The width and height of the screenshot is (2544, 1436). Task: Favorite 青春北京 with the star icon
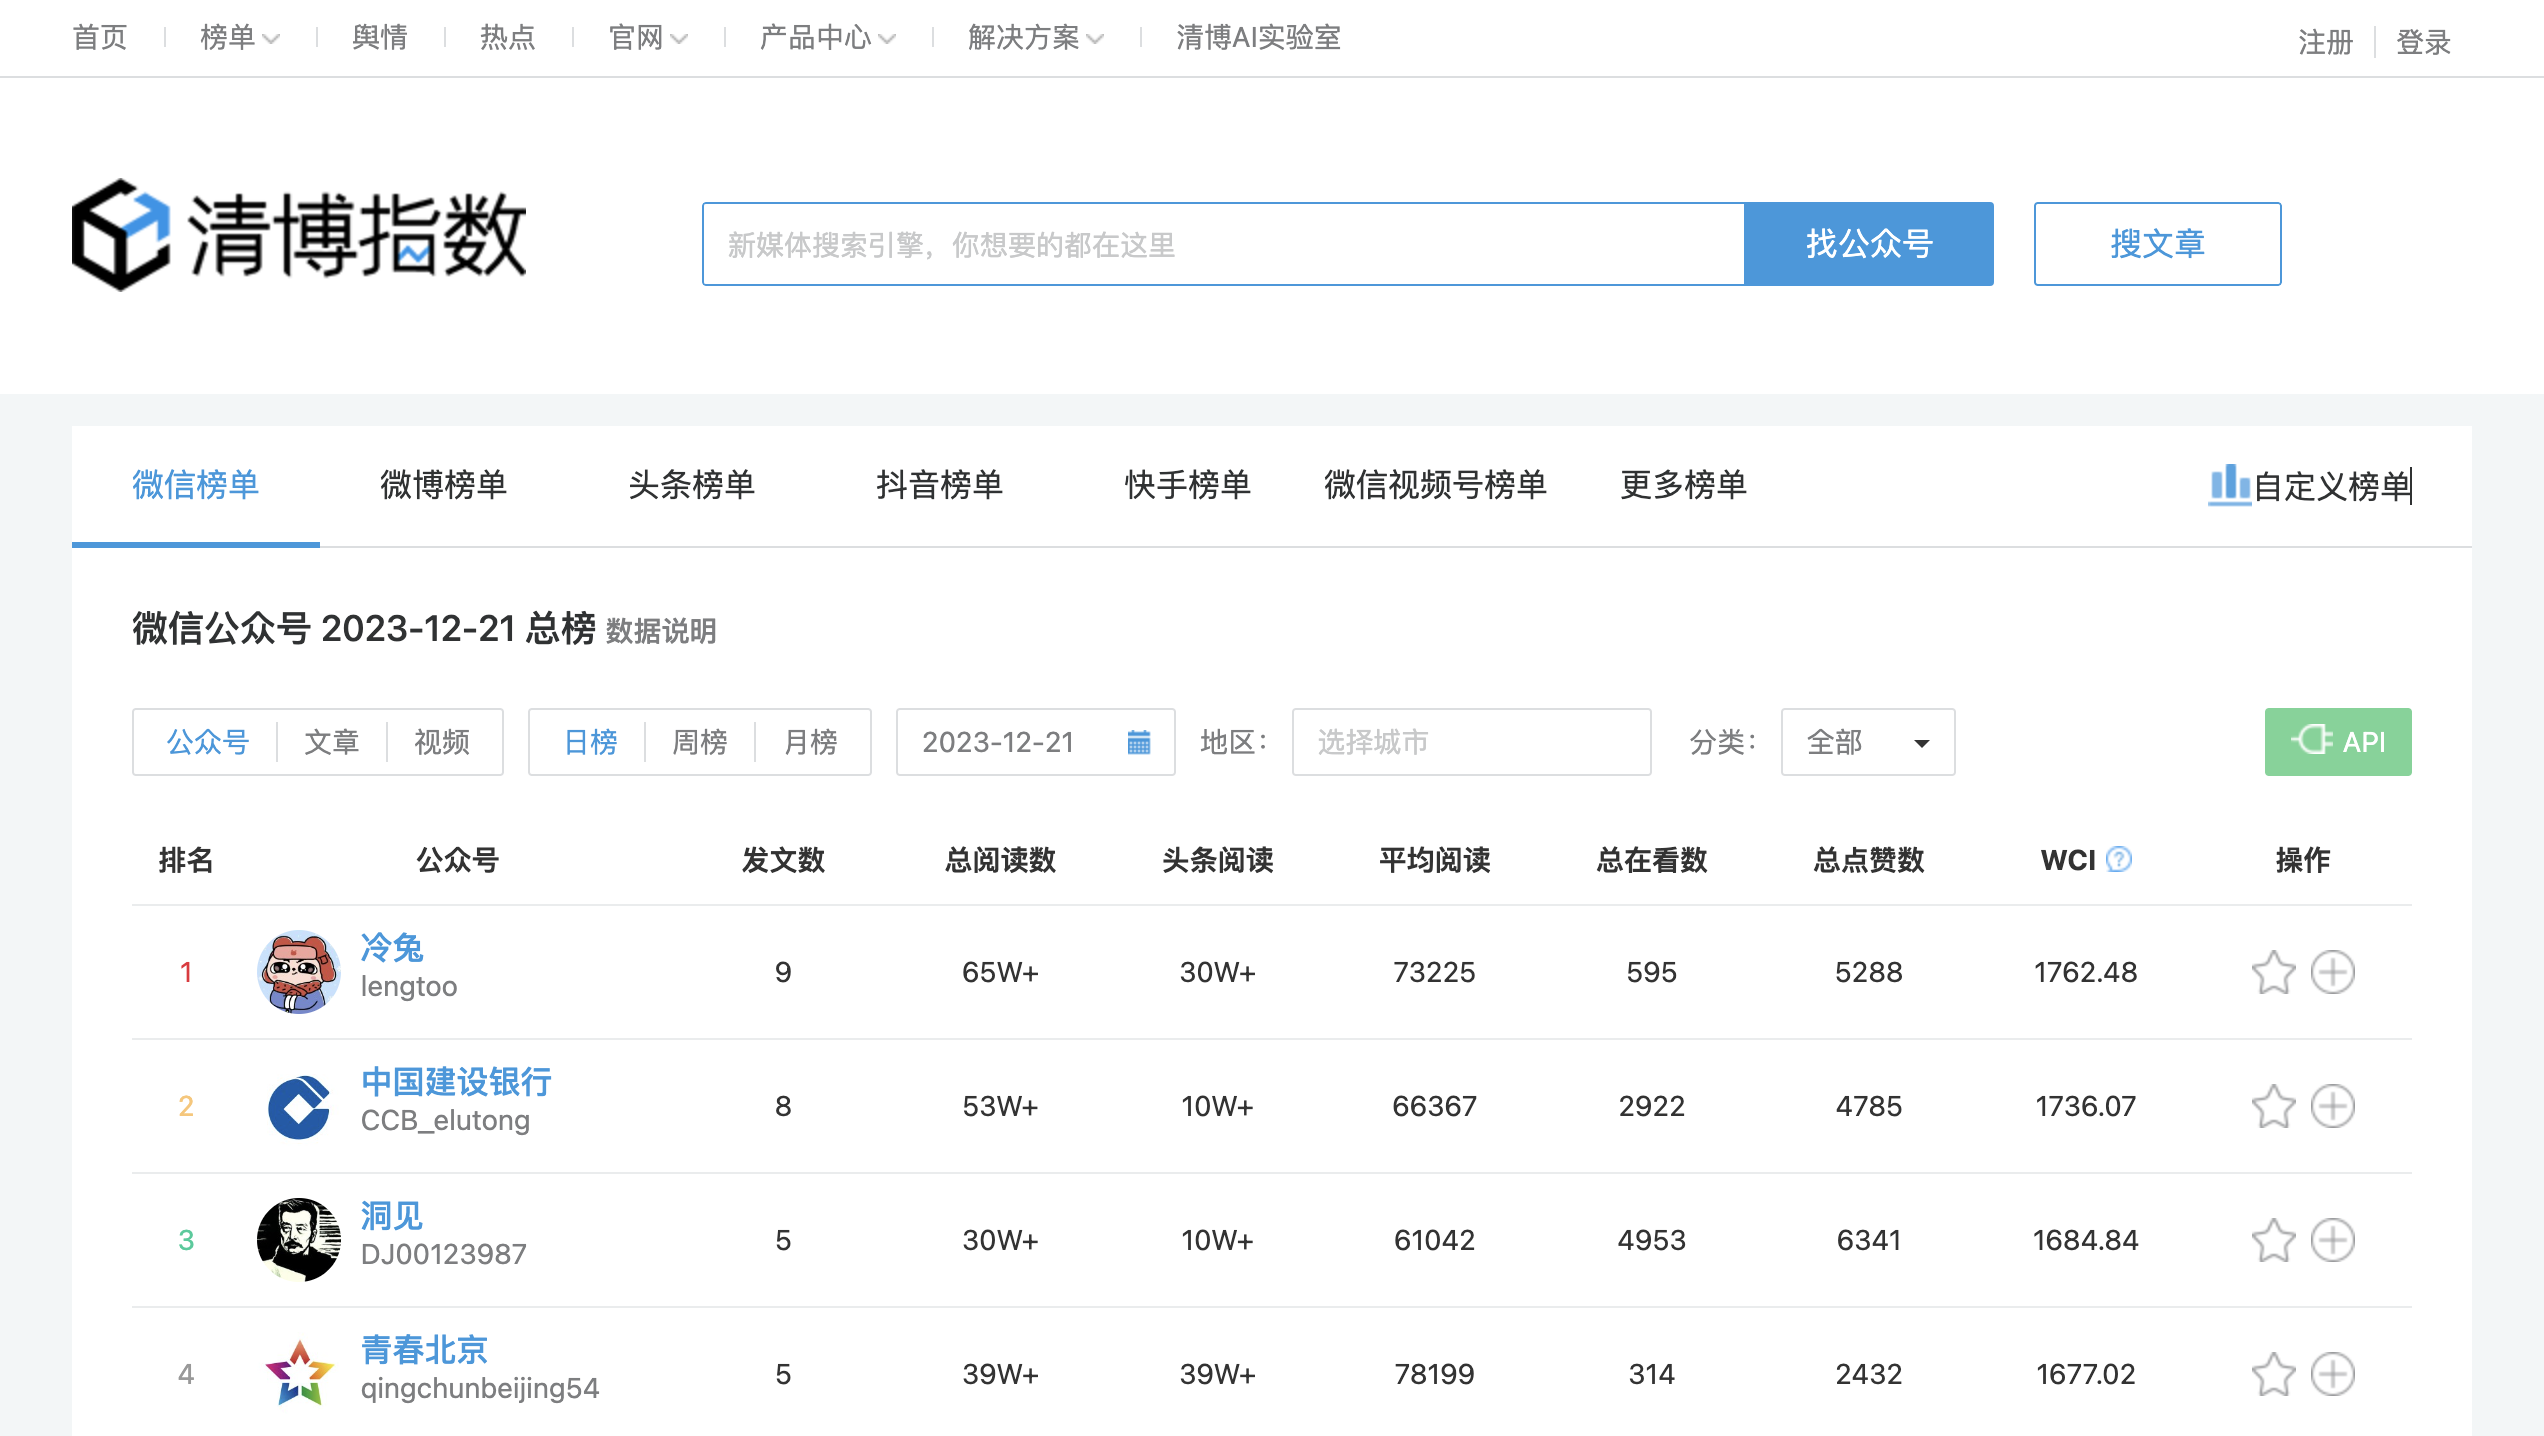[x=2273, y=1374]
